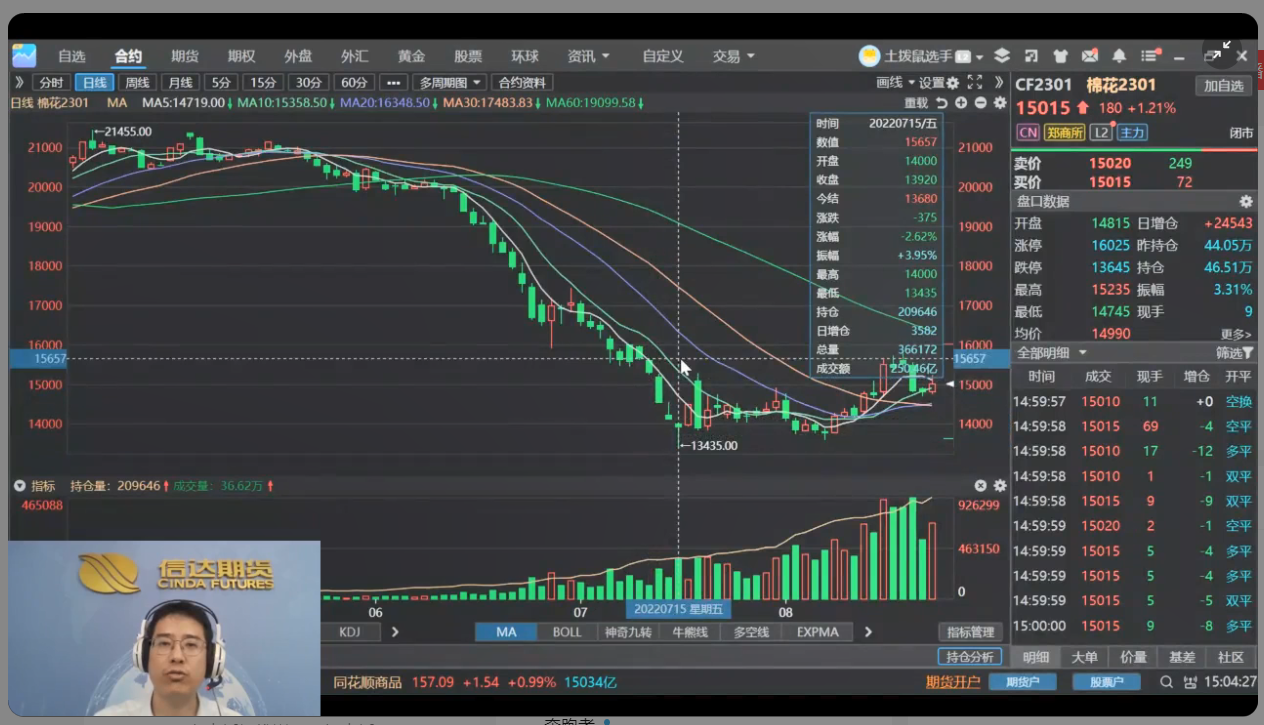Open the layers stack icon in top toolbar
This screenshot has width=1264, height=725.
pos(1002,56)
